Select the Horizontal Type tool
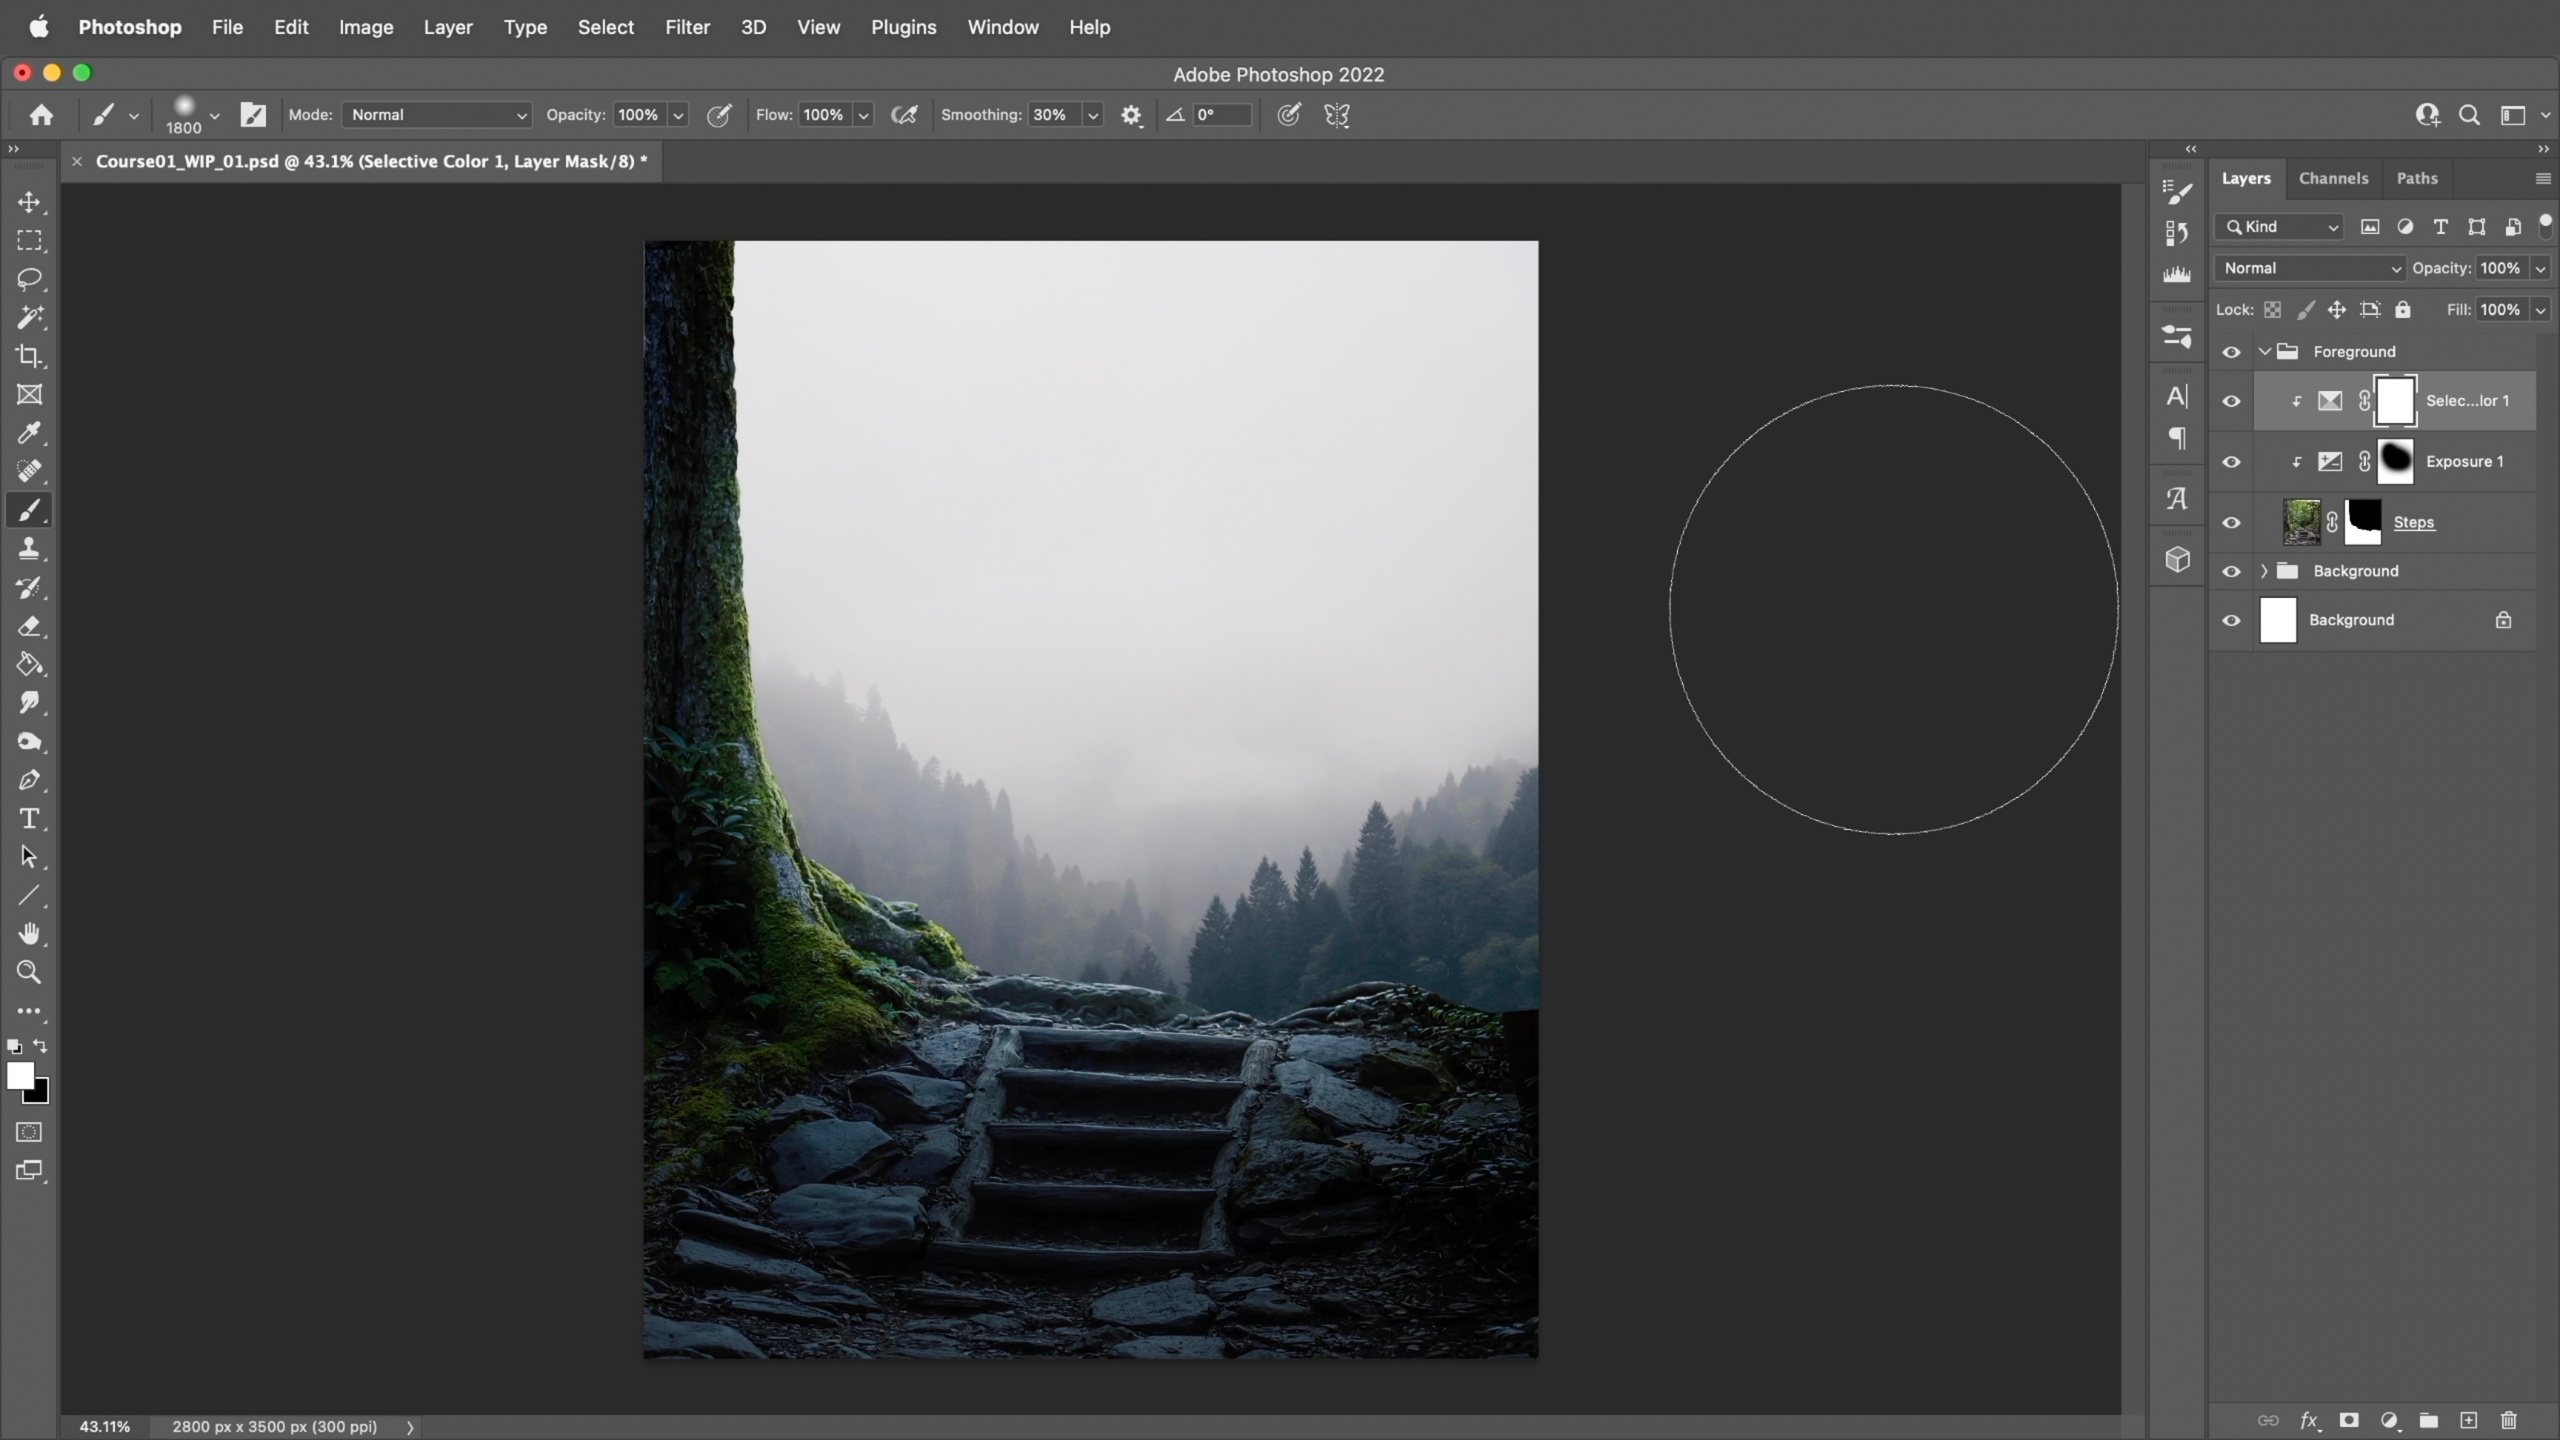The width and height of the screenshot is (2560, 1440). pos(29,819)
